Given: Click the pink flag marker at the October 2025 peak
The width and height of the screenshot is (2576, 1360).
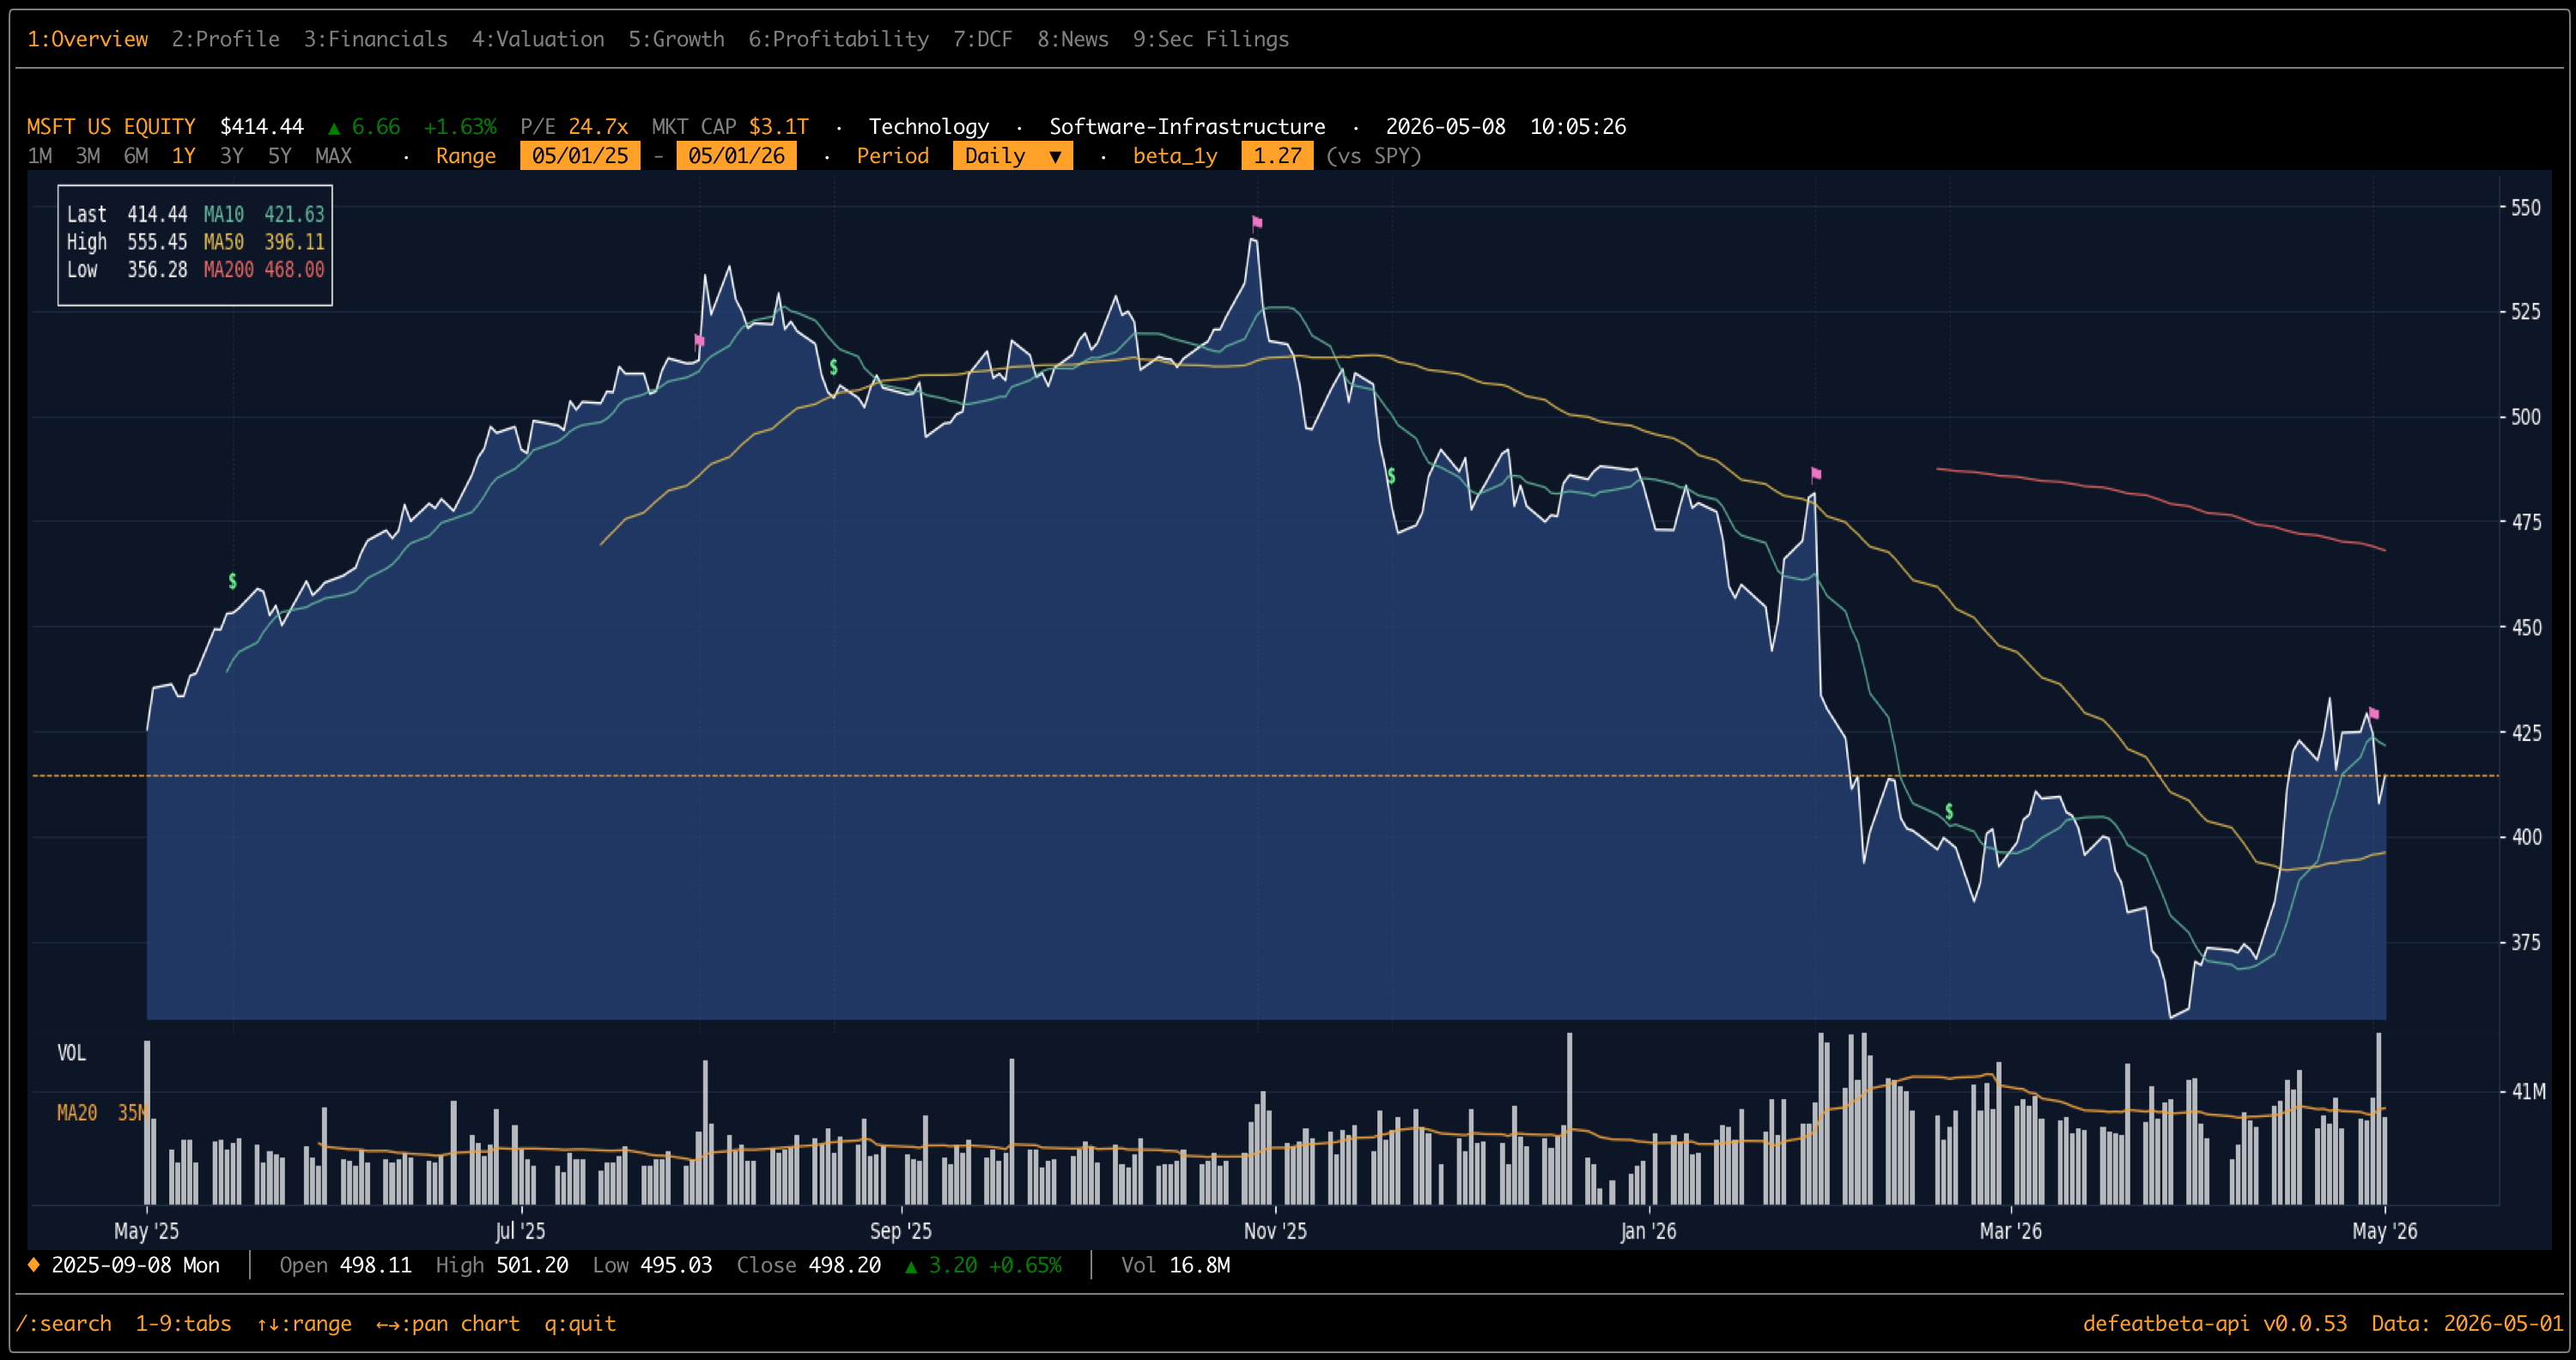Looking at the screenshot, I should [x=1257, y=222].
